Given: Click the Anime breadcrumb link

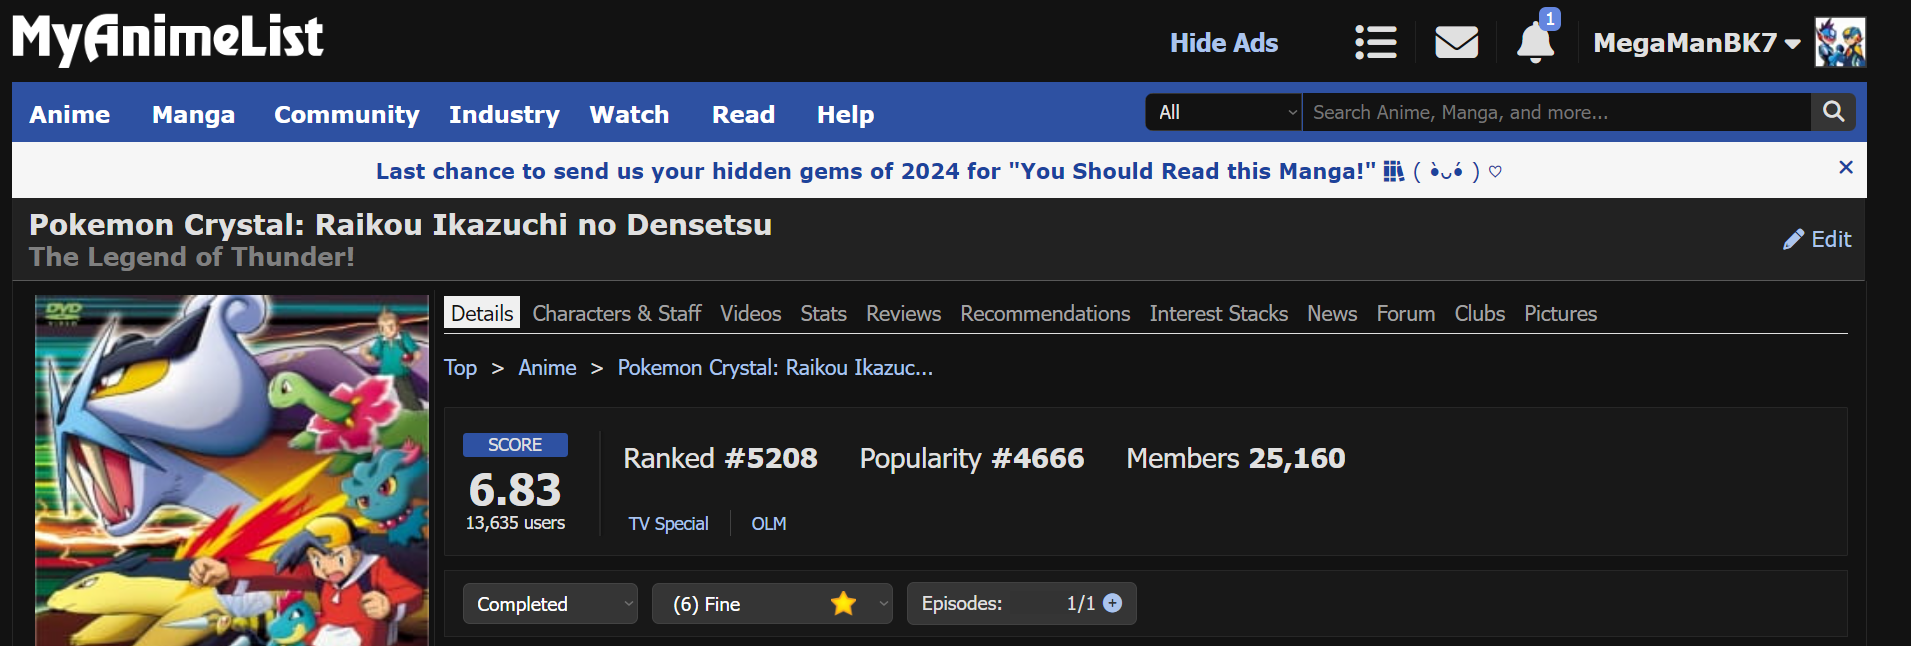Looking at the screenshot, I should point(547,368).
